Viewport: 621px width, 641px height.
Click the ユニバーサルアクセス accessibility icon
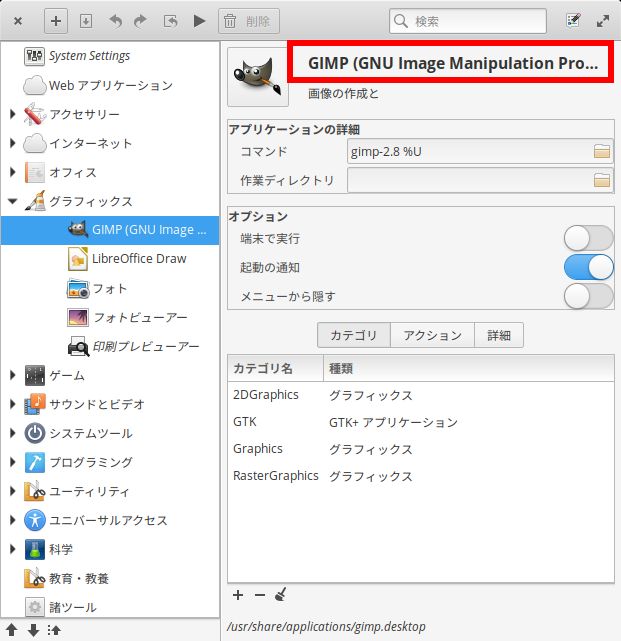click(x=35, y=520)
